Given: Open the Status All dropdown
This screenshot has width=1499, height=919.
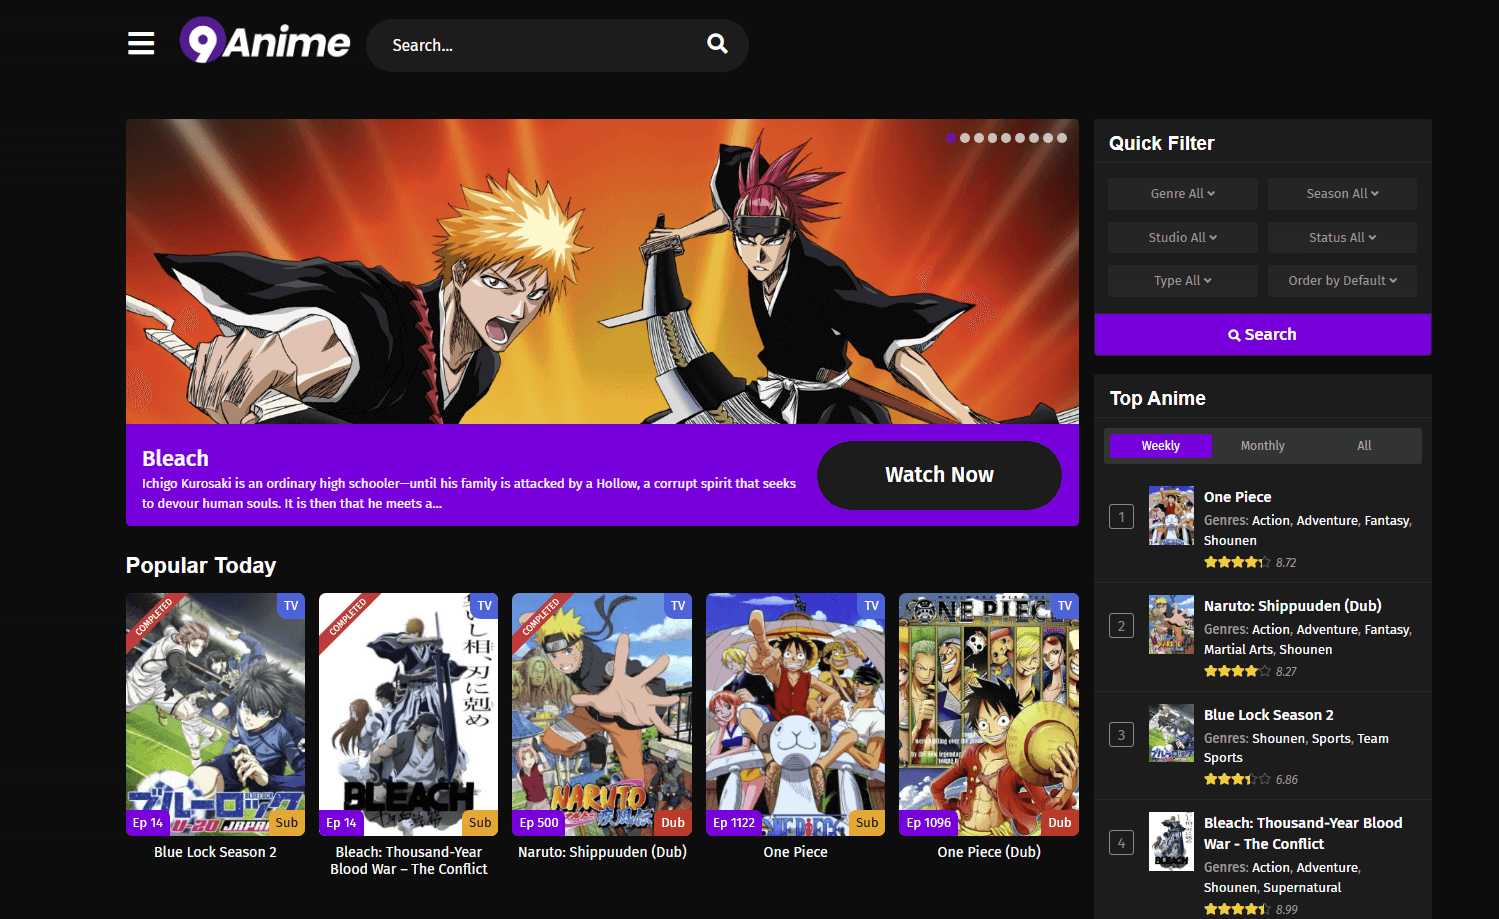Looking at the screenshot, I should (x=1342, y=238).
